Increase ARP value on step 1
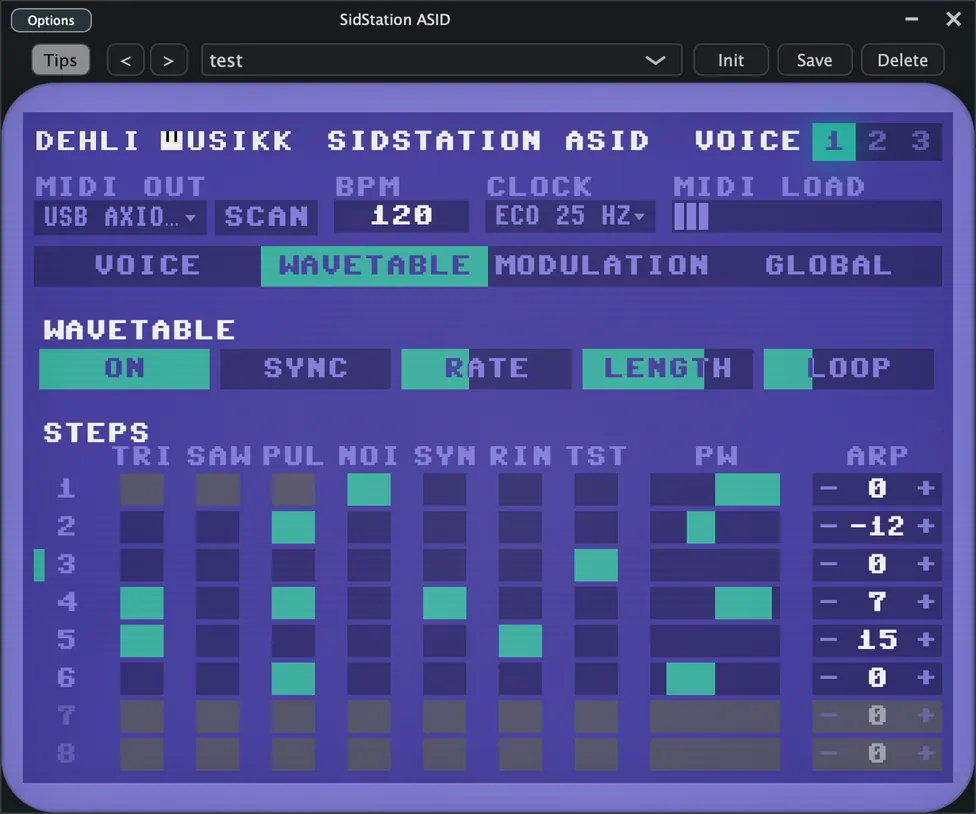The width and height of the screenshot is (976, 814). pos(926,489)
